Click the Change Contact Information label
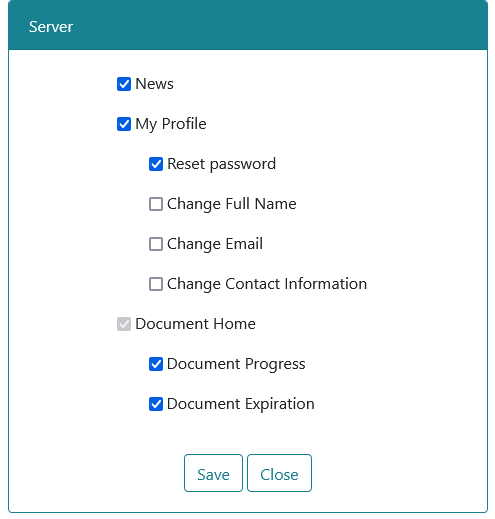 coord(267,284)
